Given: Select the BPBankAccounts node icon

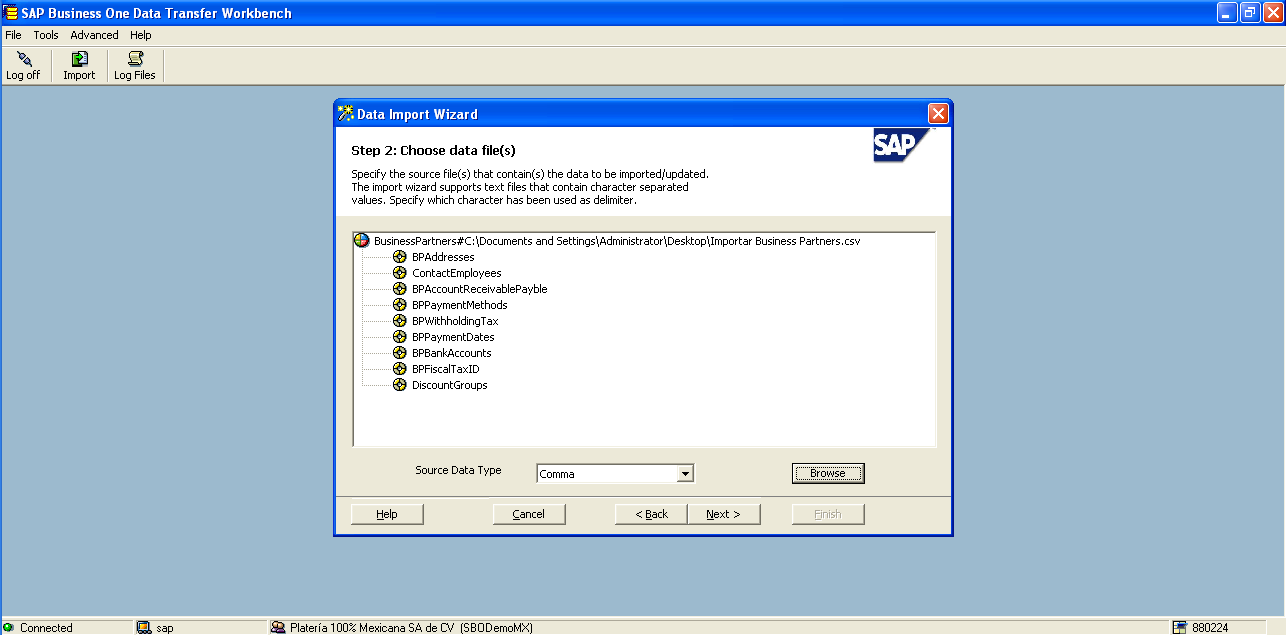Looking at the screenshot, I should coord(398,353).
